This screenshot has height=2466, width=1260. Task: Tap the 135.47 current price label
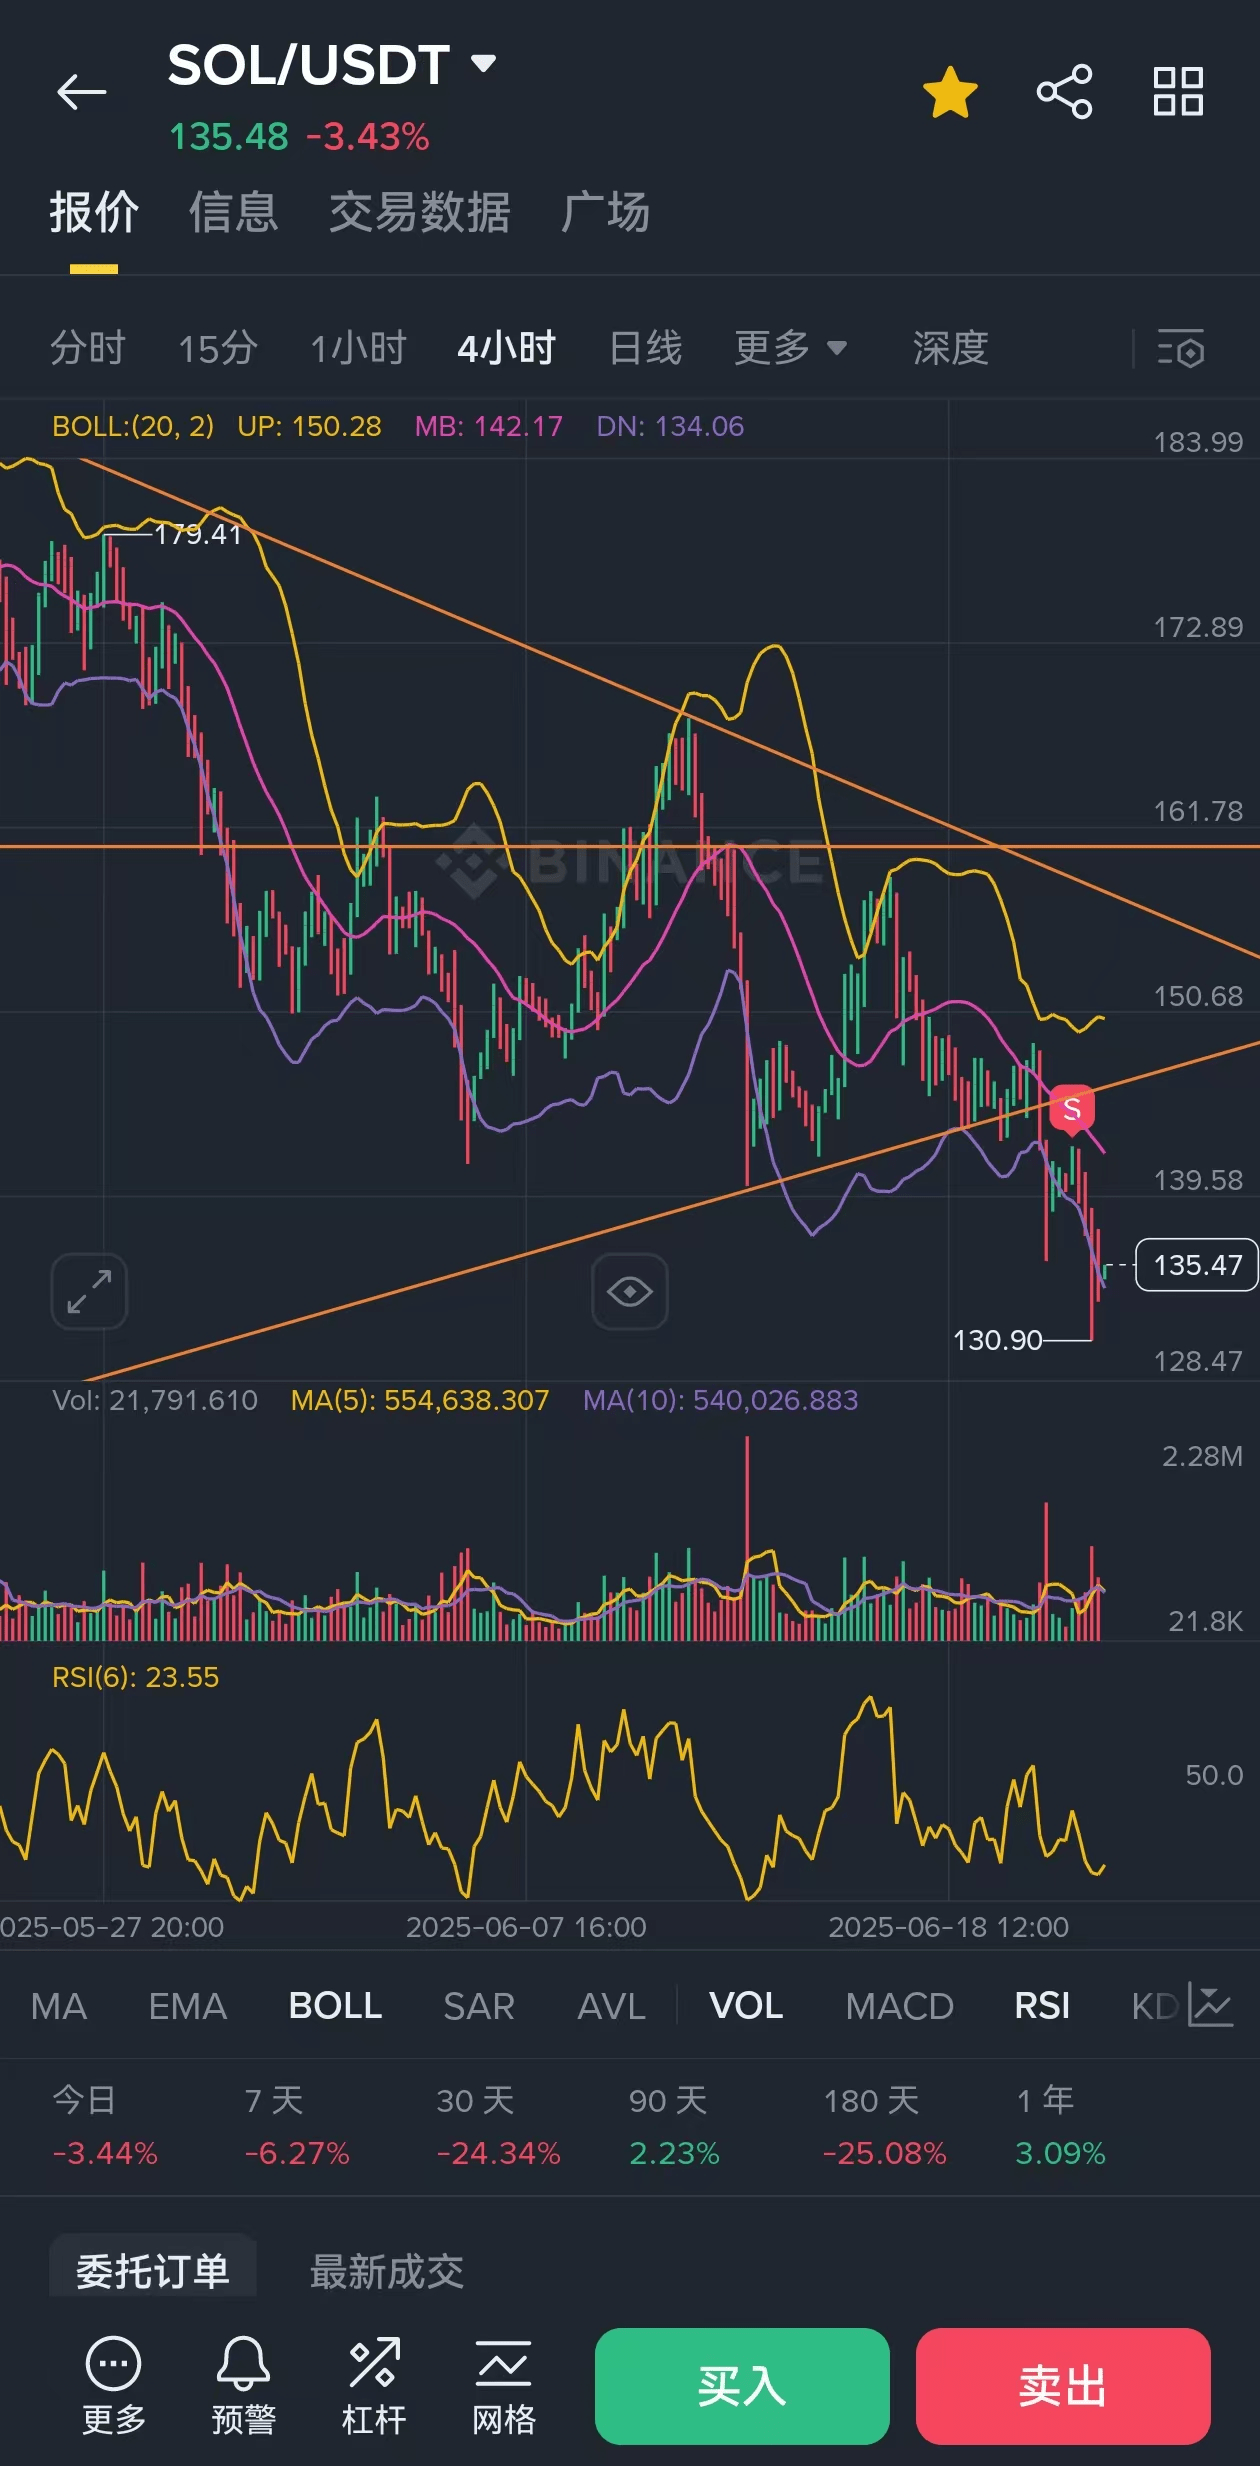click(1197, 1265)
